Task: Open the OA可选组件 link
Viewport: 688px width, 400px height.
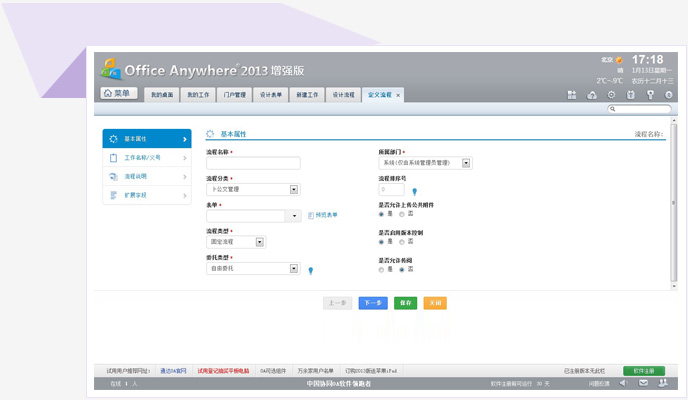Action: (x=273, y=371)
